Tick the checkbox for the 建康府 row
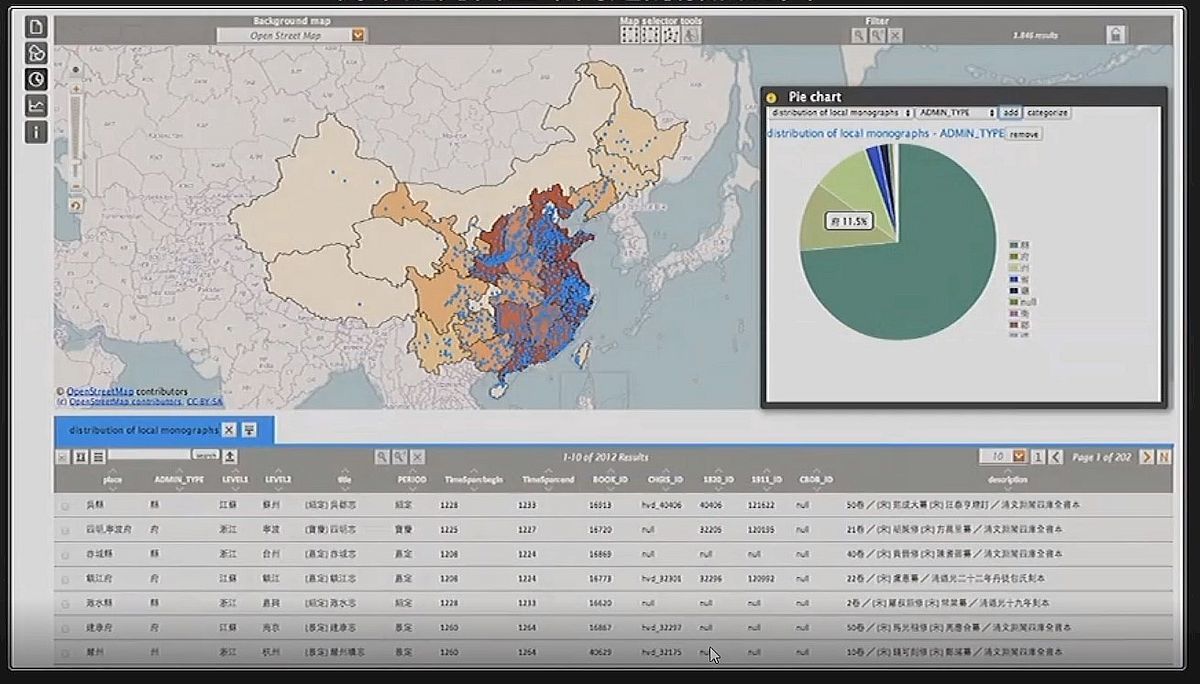The image size is (1200, 684). pos(65,628)
